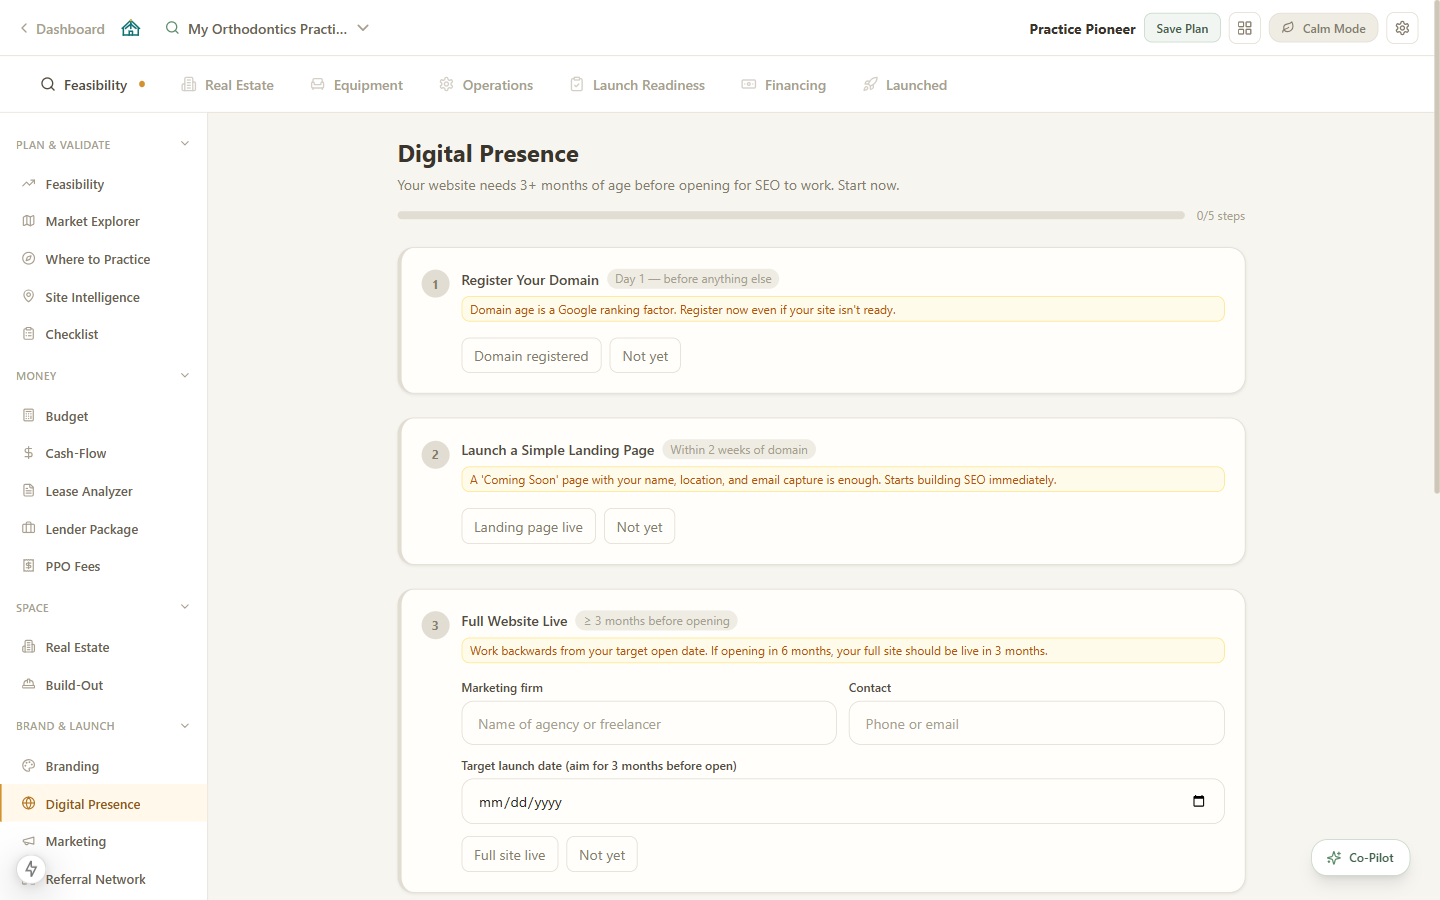The height and width of the screenshot is (900, 1440).
Task: Click the Co-Pilot sparkle icon
Action: point(1334,858)
